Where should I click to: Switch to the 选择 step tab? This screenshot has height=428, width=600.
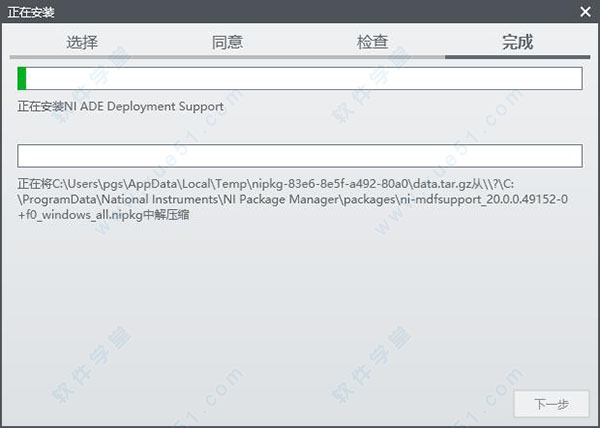[82, 42]
